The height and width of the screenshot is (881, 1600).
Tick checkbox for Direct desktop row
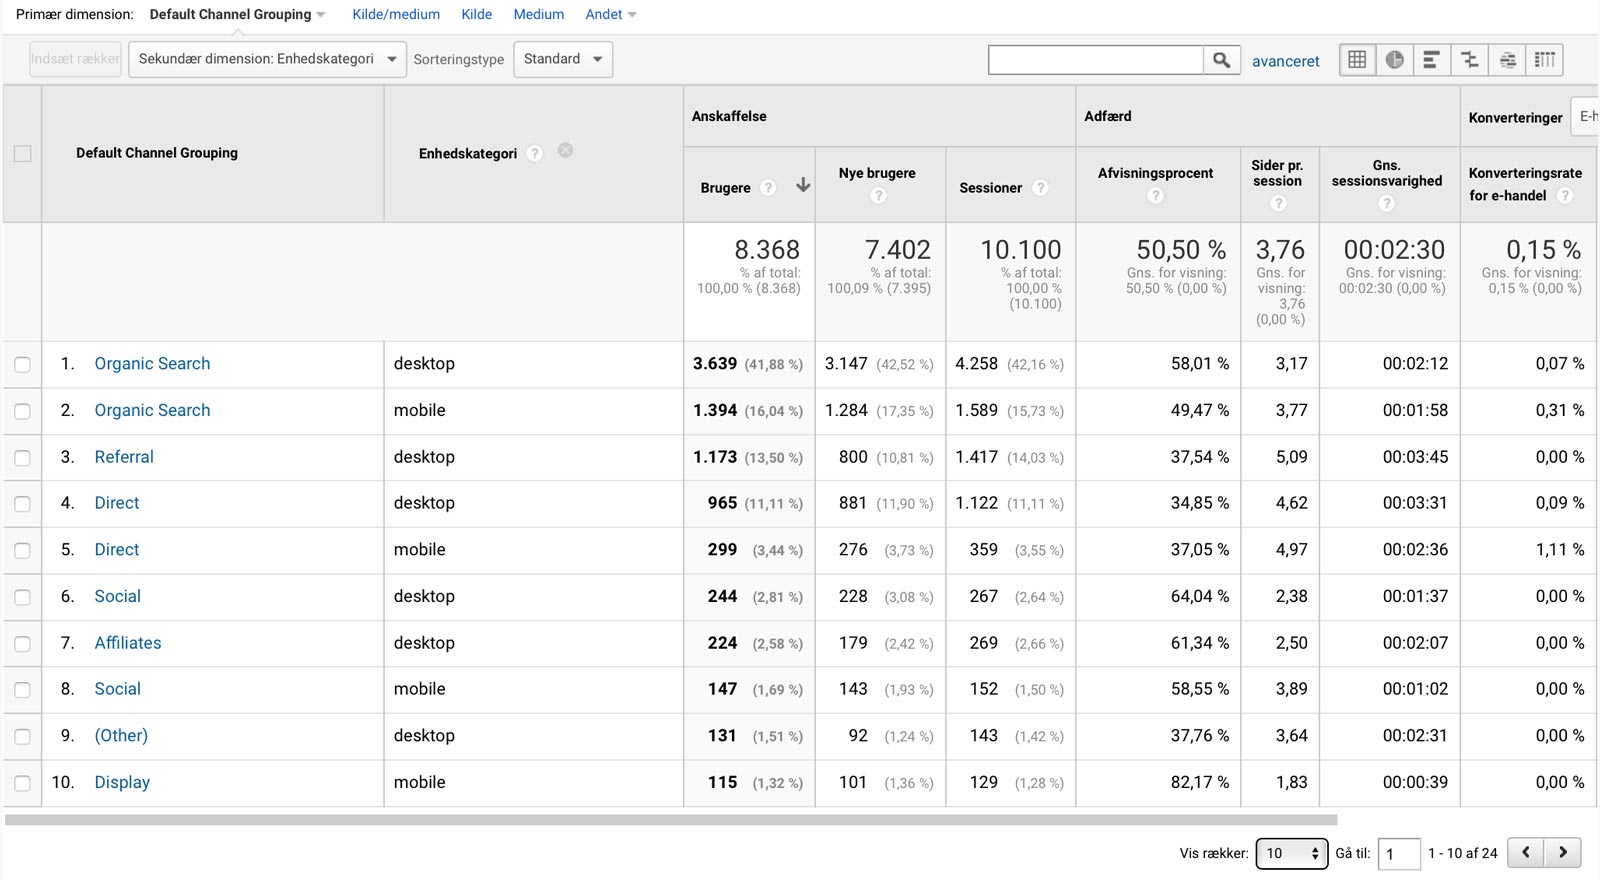22,504
